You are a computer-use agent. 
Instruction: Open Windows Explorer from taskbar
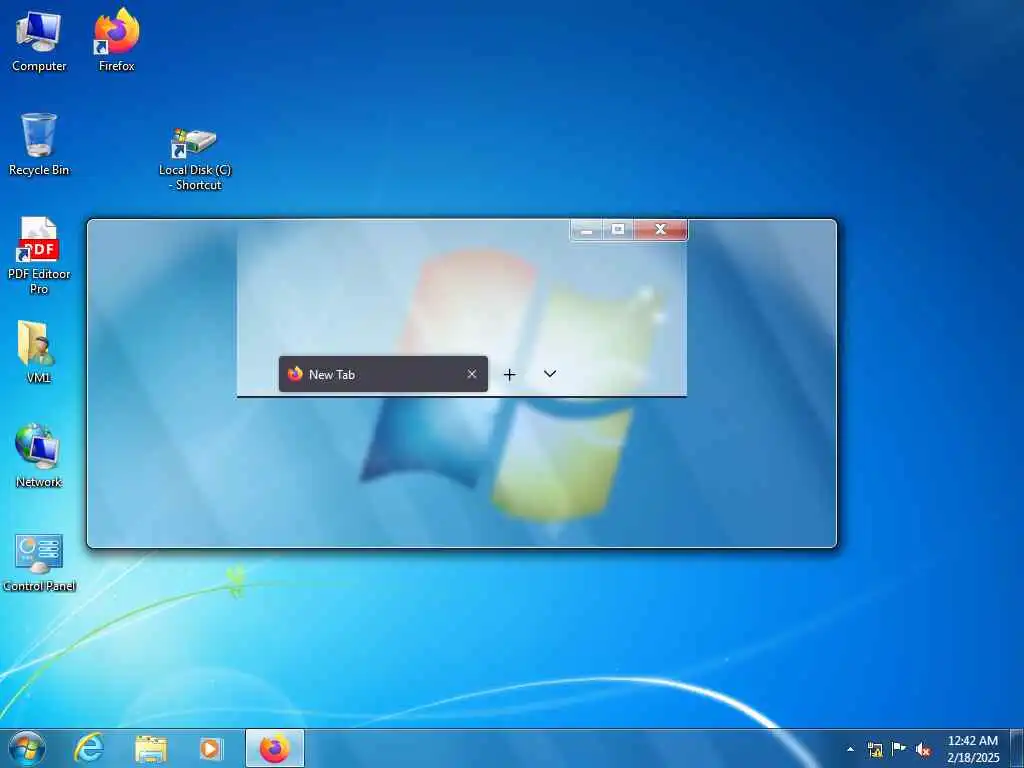pos(151,748)
